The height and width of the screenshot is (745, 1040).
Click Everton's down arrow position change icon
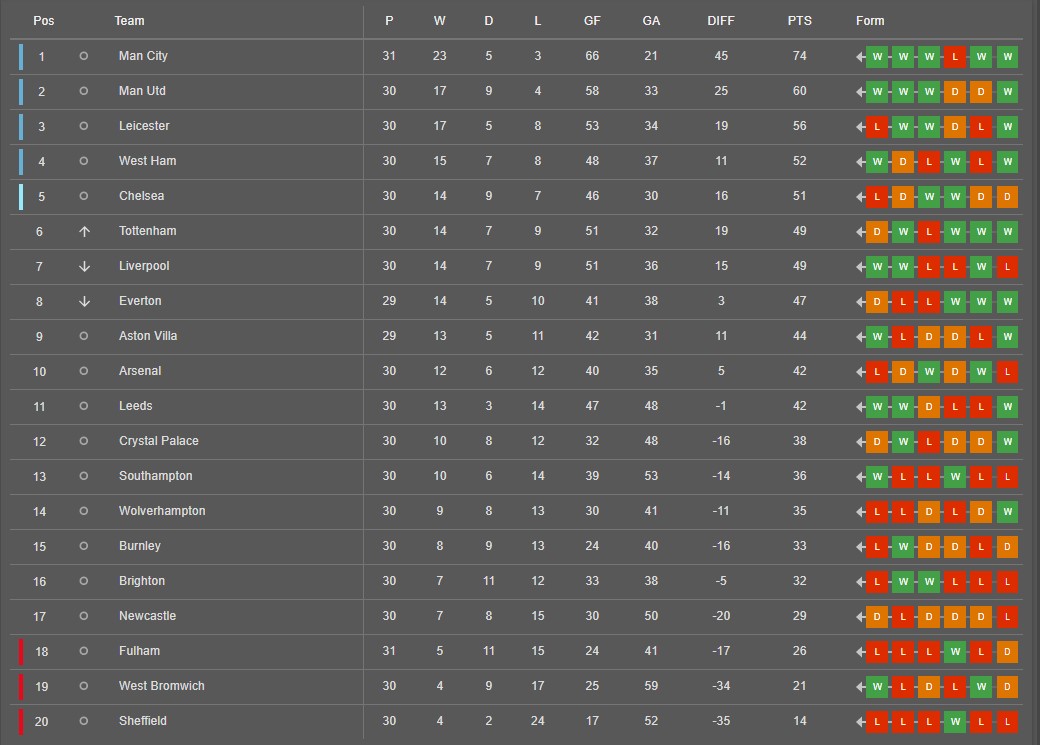coord(84,301)
